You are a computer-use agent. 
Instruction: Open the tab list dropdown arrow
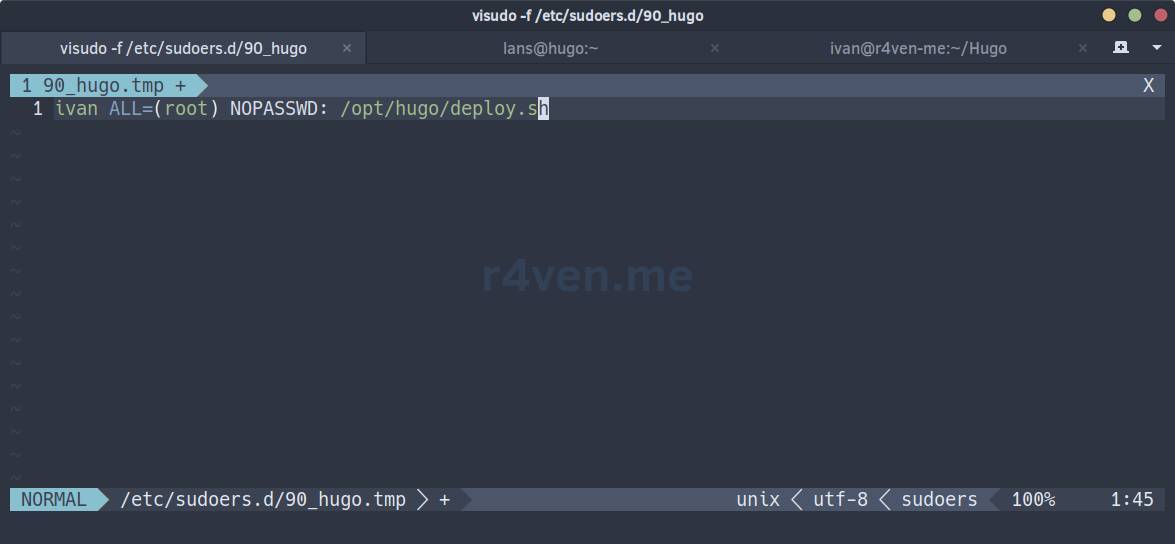coord(1154,47)
